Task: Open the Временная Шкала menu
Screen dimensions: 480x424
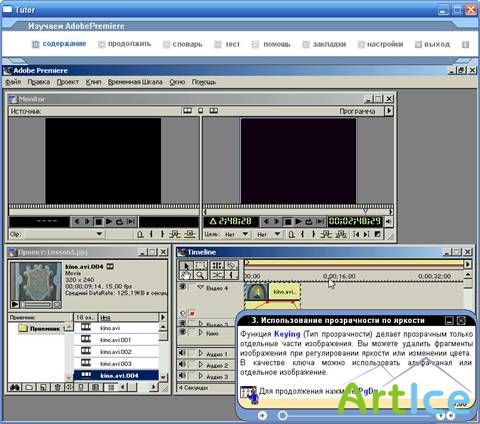Action: pyautogui.click(x=135, y=82)
